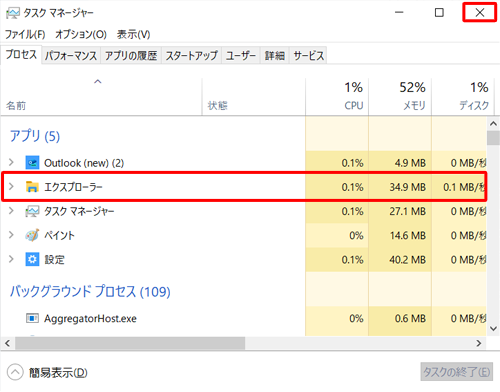Image resolution: width=500 pixels, height=392 pixels.
Task: Close the Task Manager window
Action: click(x=480, y=13)
